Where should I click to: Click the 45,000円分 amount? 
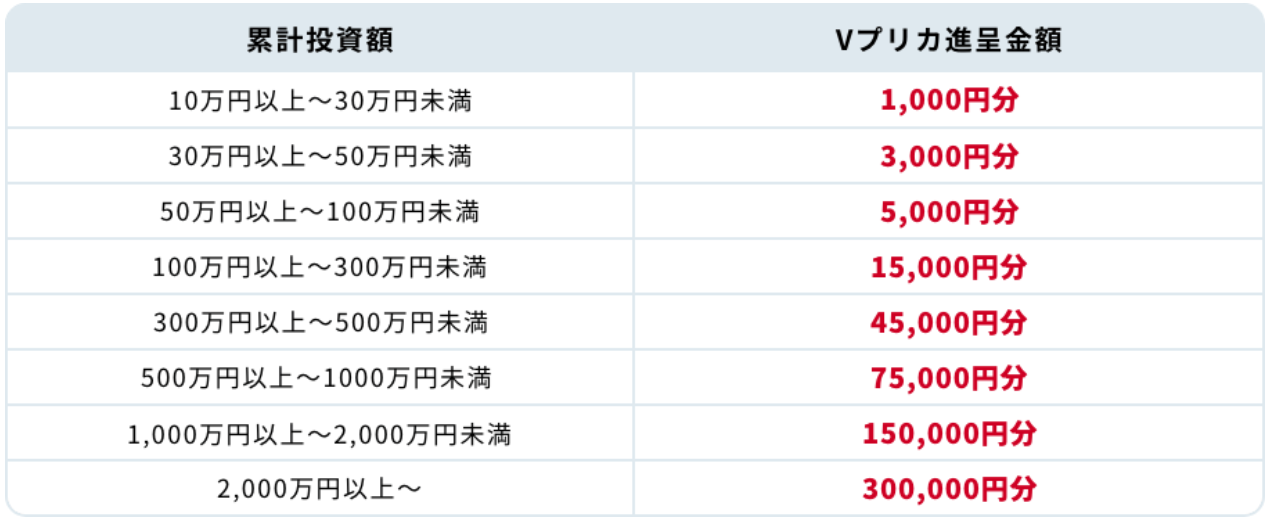tap(949, 323)
